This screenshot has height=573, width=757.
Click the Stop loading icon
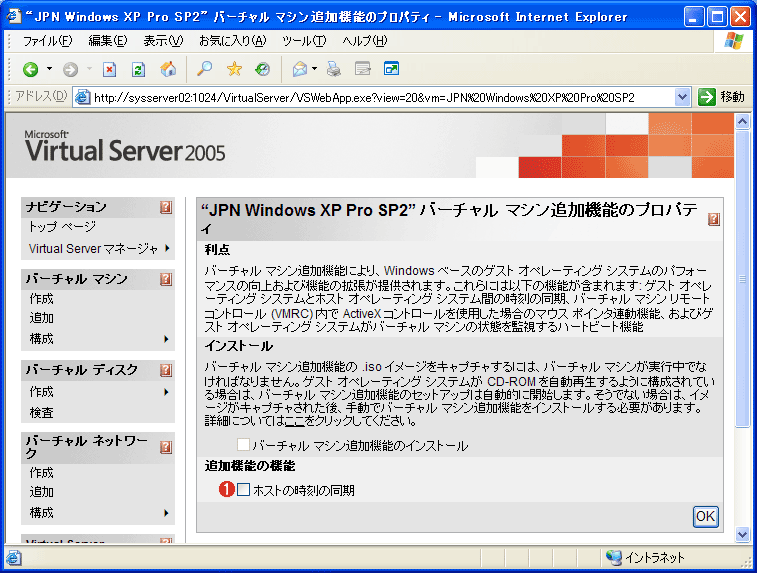[x=110, y=70]
